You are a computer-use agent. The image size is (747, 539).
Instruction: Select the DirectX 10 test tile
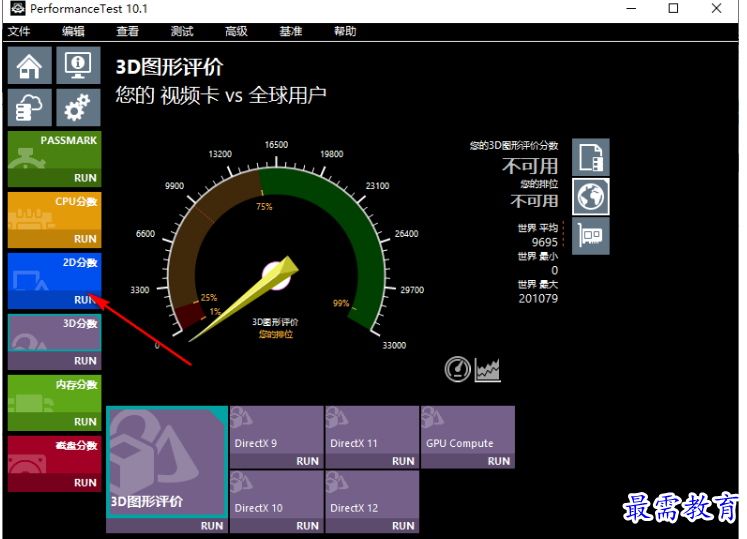click(277, 494)
